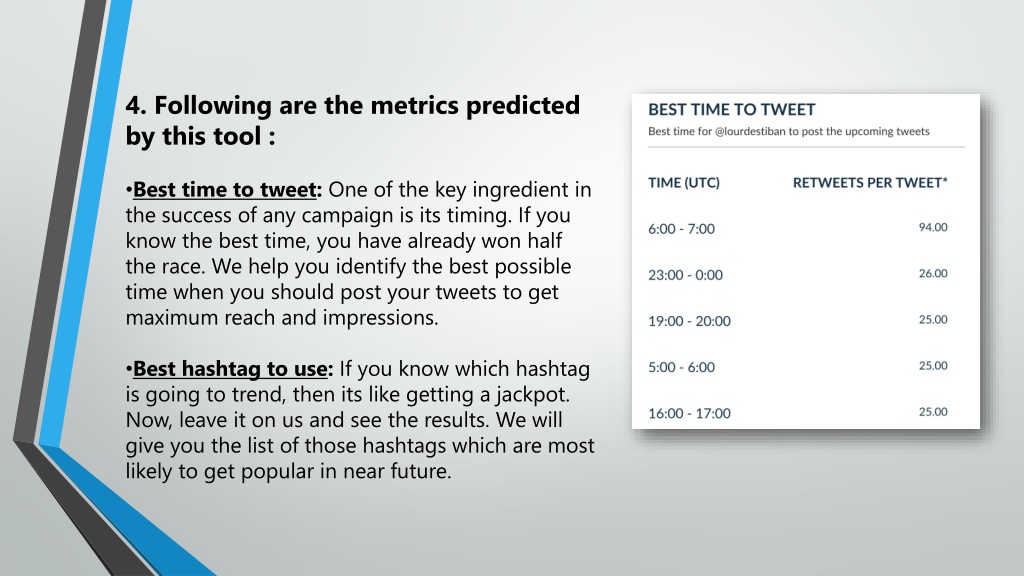This screenshot has height=576, width=1024.
Task: Click the 25.00 value for 5:00 - 6:00
Action: pos(933,366)
